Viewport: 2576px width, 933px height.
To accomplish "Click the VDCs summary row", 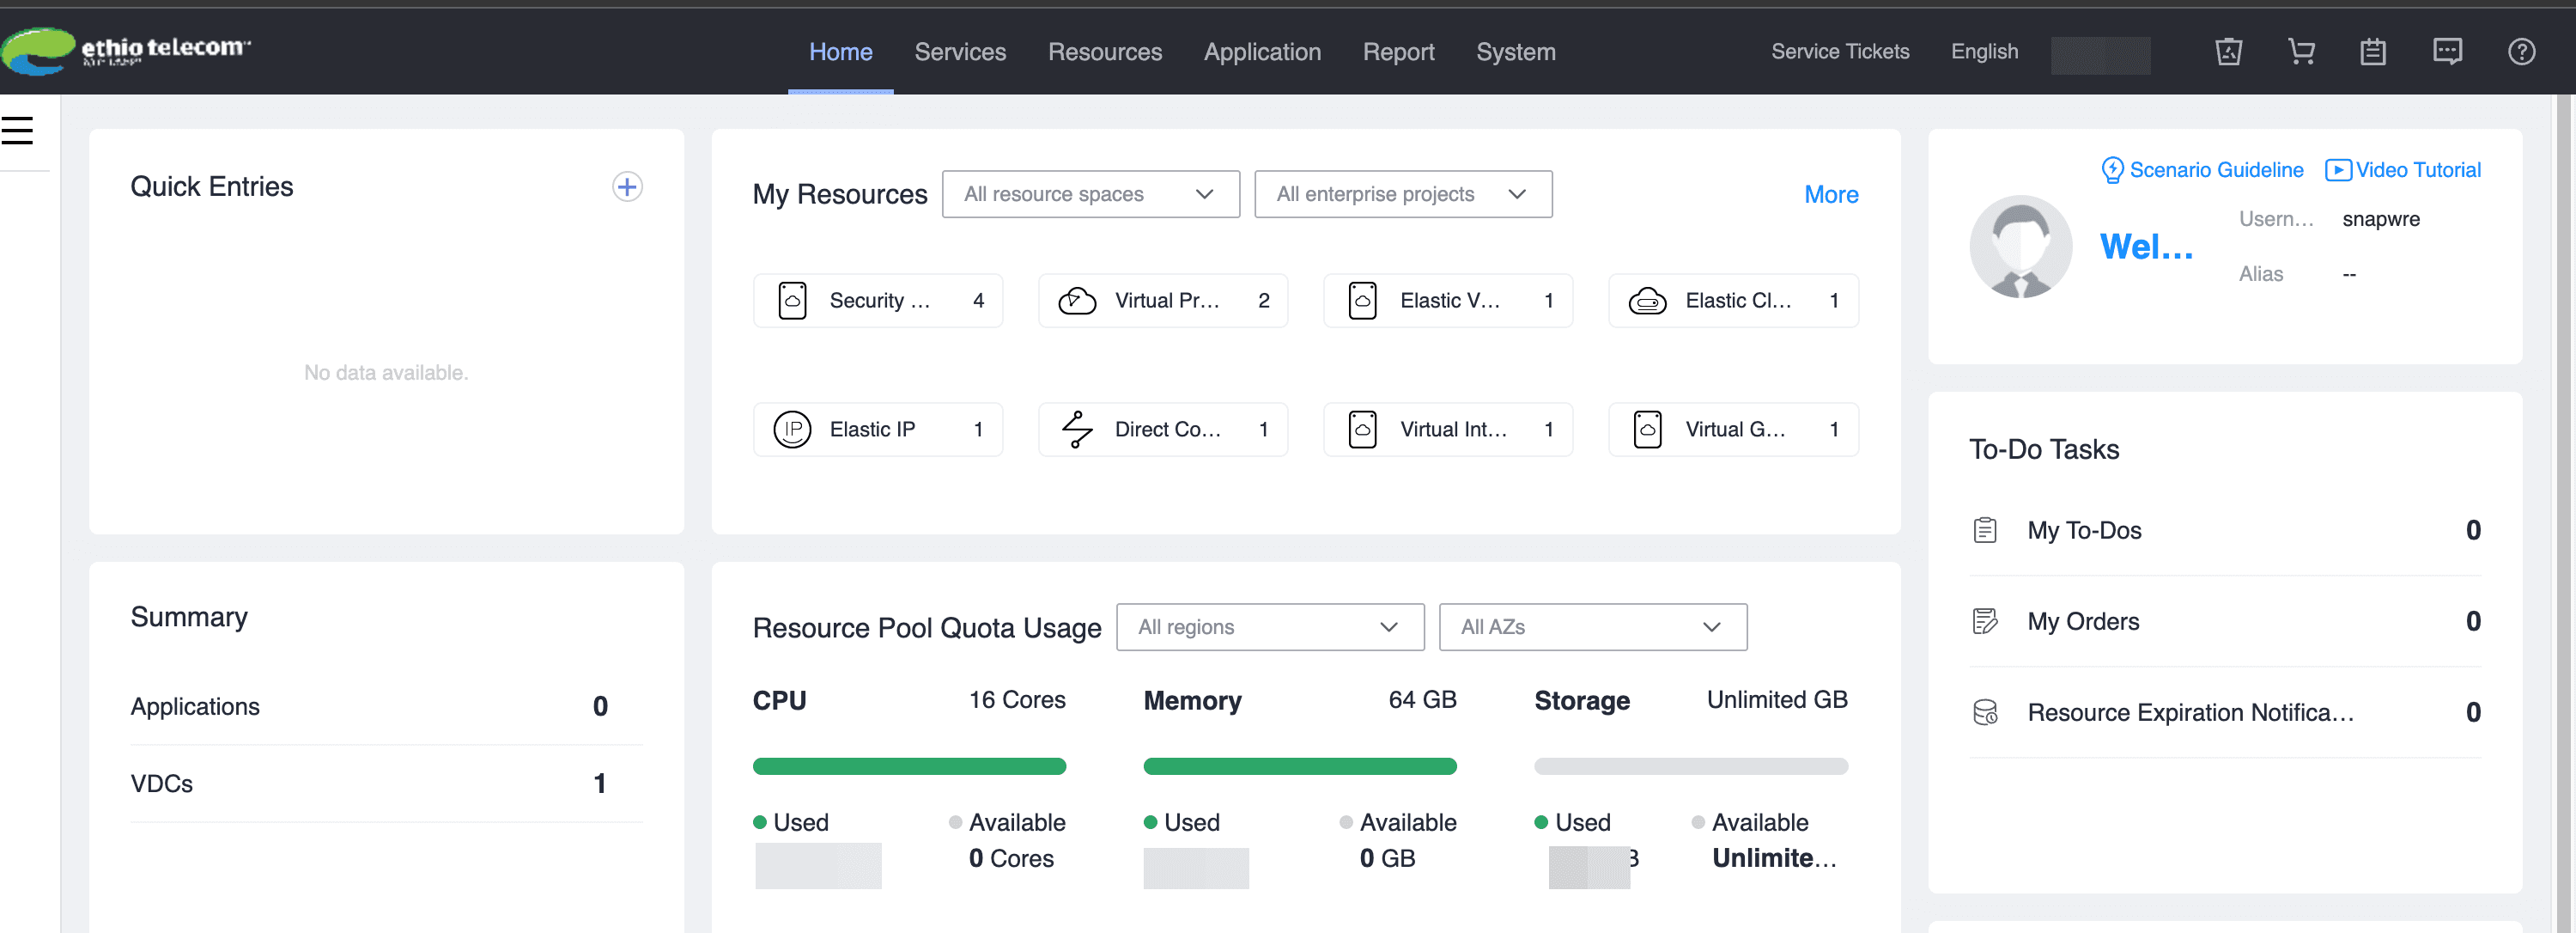I will pyautogui.click(x=386, y=784).
